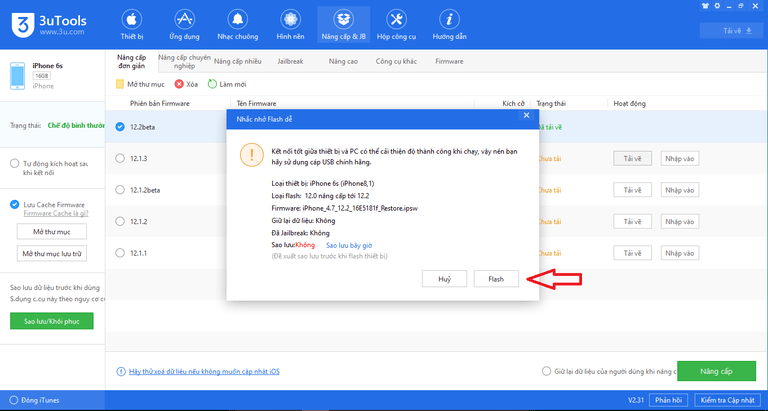The height and width of the screenshot is (411, 768).
Task: Select the 12.1.2beta firmware radio
Action: (x=120, y=190)
